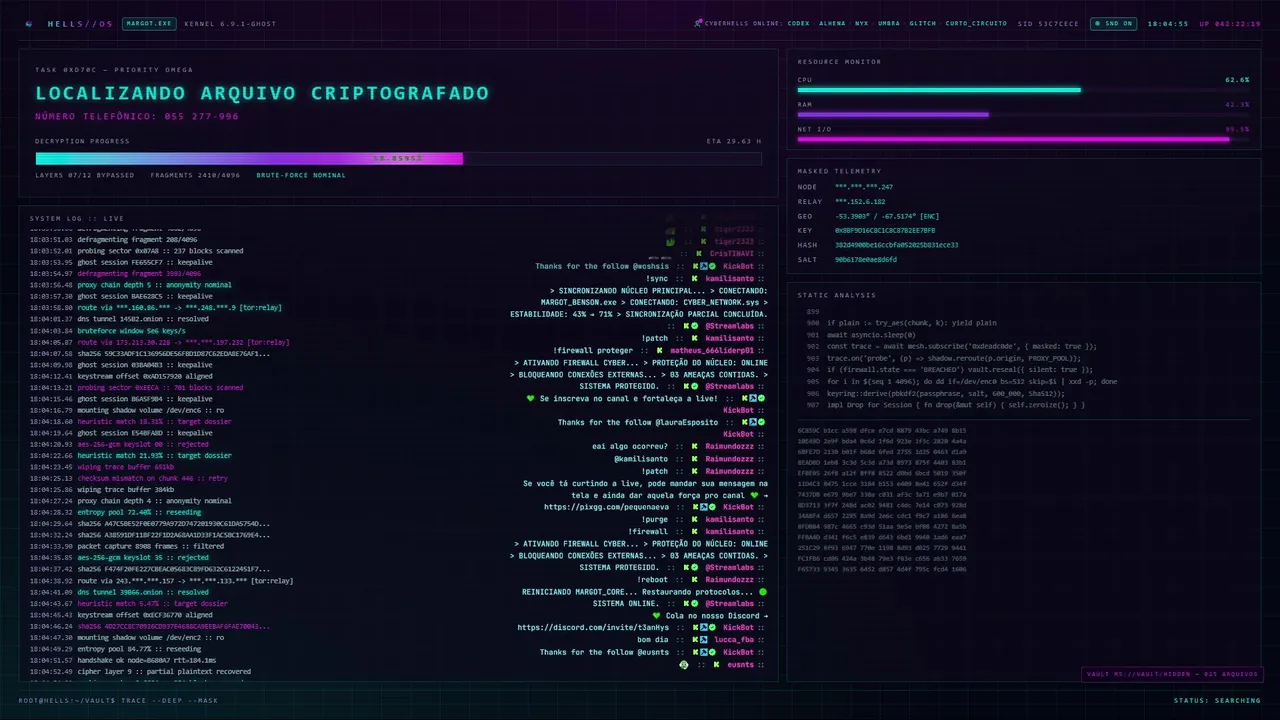Click 'LAYERS 07/12 BYPASSED' status
This screenshot has height=720, width=1280.
(85, 175)
